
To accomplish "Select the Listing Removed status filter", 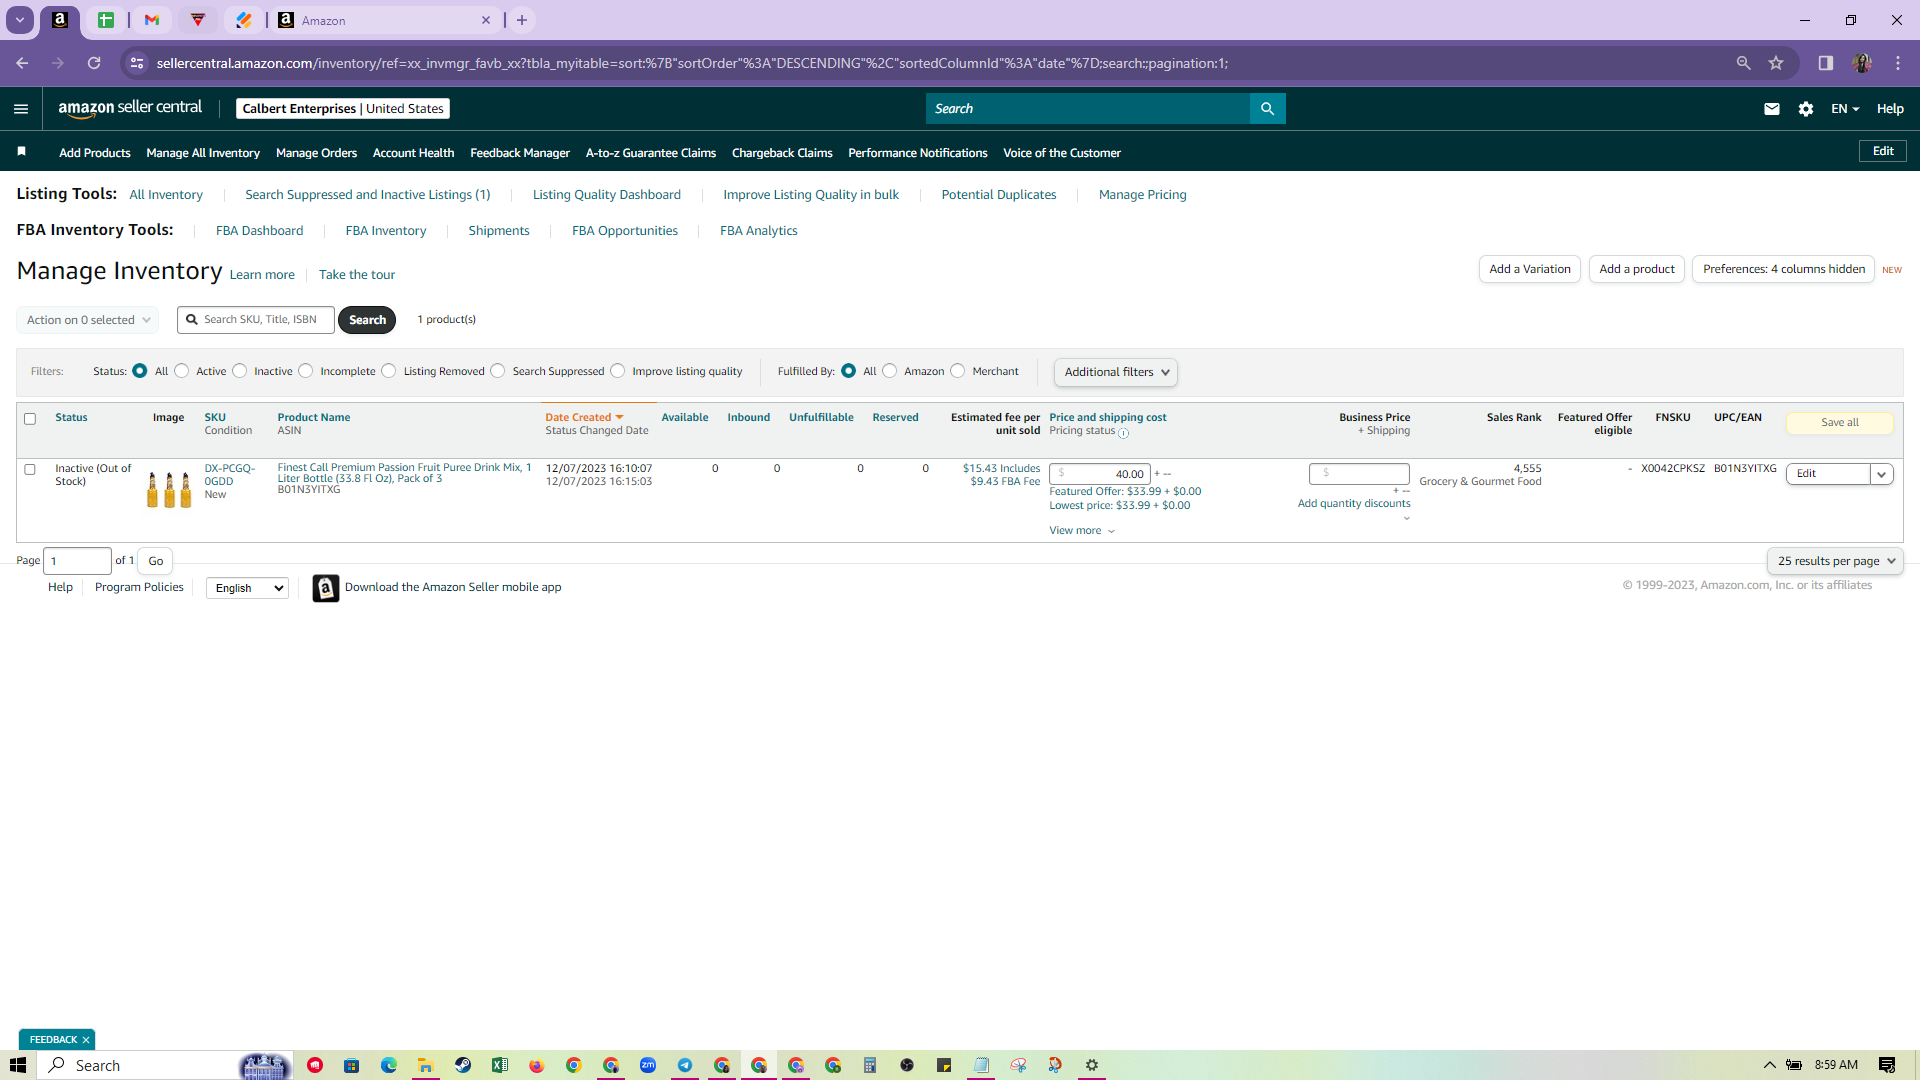I will tap(389, 371).
